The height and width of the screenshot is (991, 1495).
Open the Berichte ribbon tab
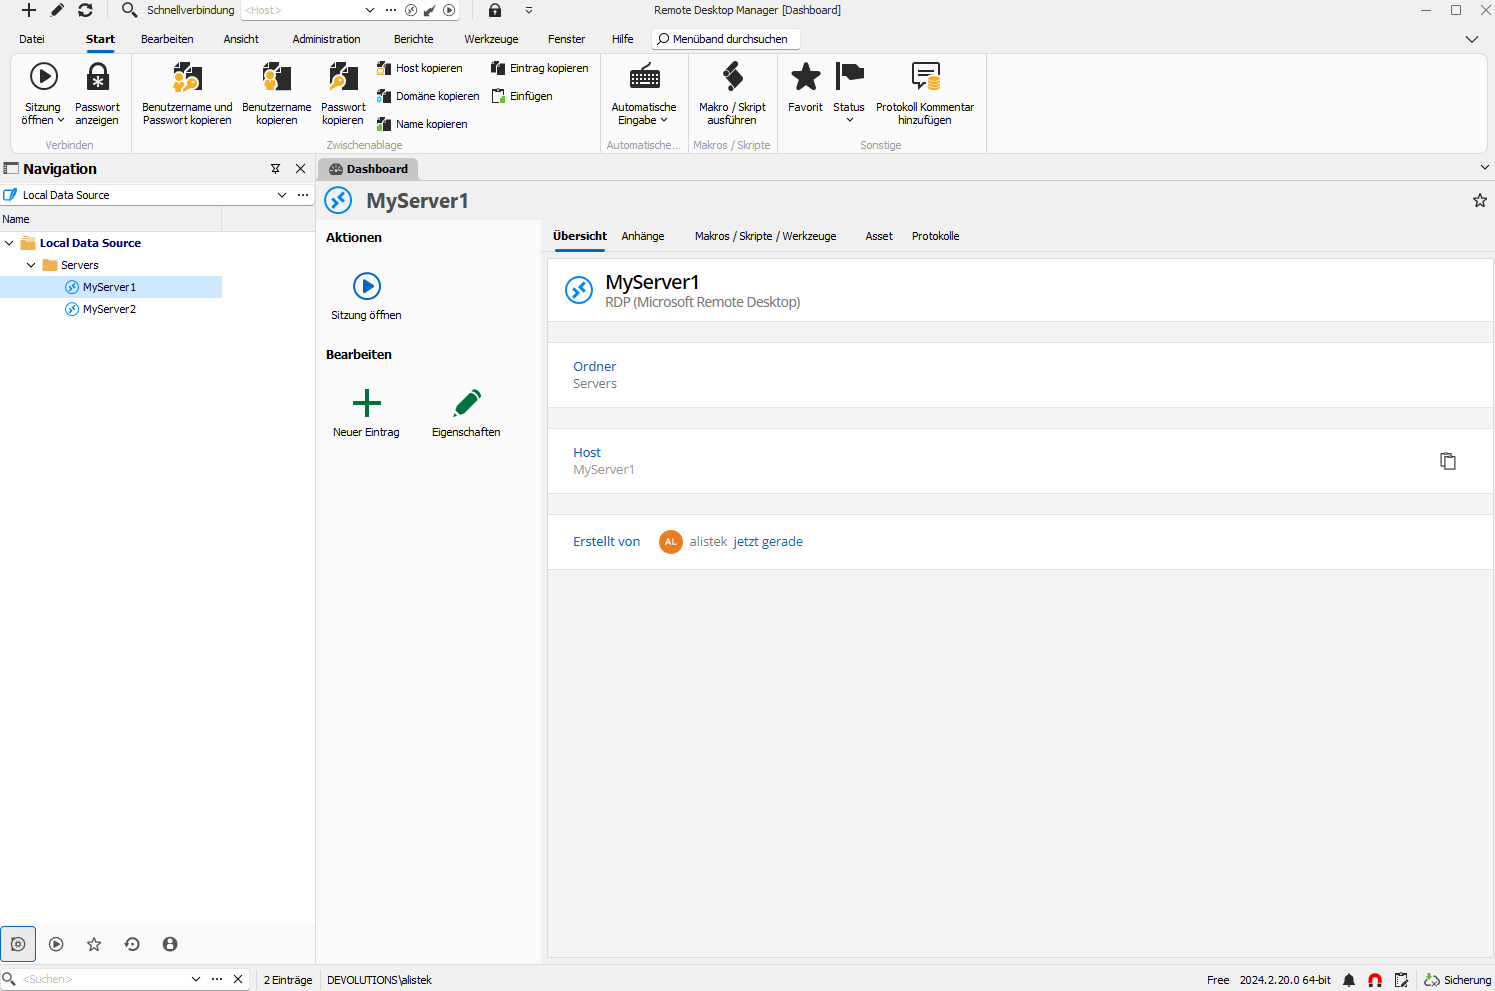414,39
